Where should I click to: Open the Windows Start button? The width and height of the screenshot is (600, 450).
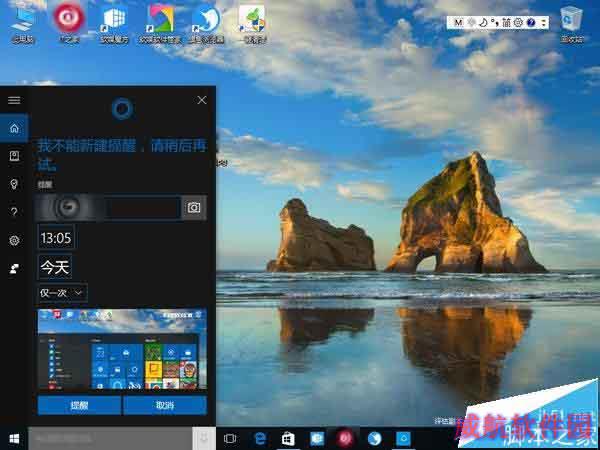[x=14, y=439]
